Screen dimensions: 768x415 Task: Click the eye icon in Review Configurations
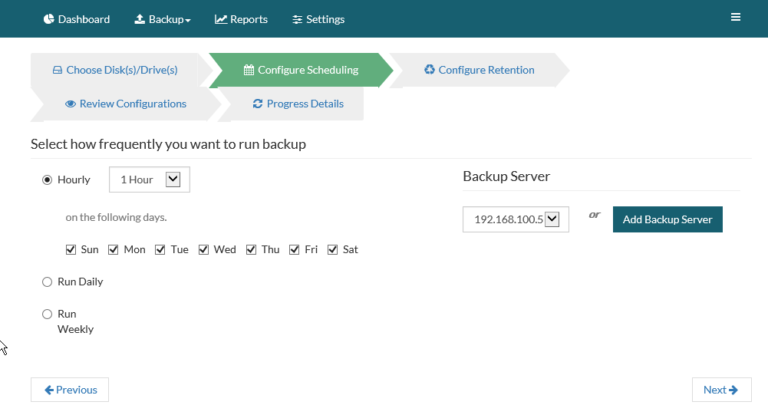71,104
